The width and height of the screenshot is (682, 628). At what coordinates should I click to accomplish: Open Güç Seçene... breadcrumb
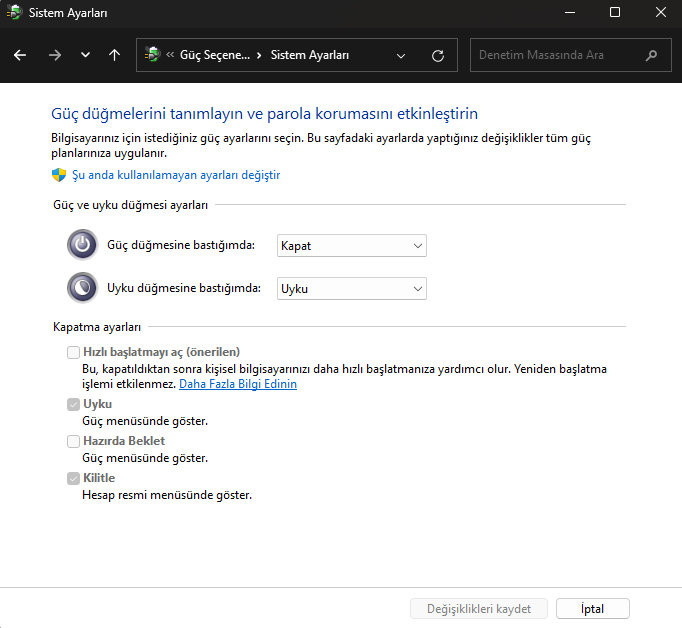[x=215, y=55]
